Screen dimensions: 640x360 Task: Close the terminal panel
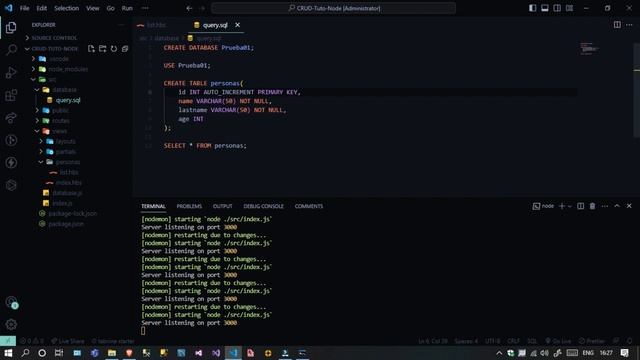tap(629, 206)
